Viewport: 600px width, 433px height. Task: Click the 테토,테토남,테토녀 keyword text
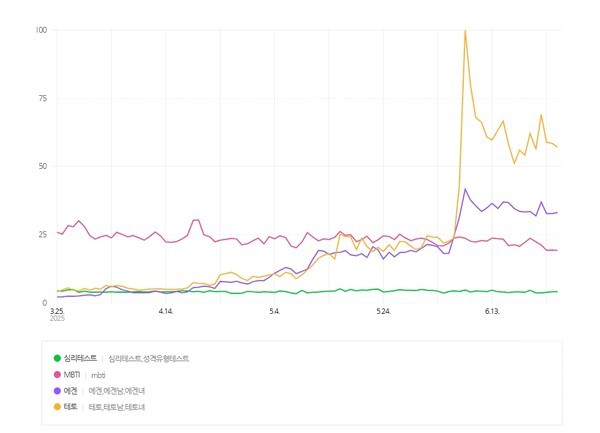(x=117, y=407)
